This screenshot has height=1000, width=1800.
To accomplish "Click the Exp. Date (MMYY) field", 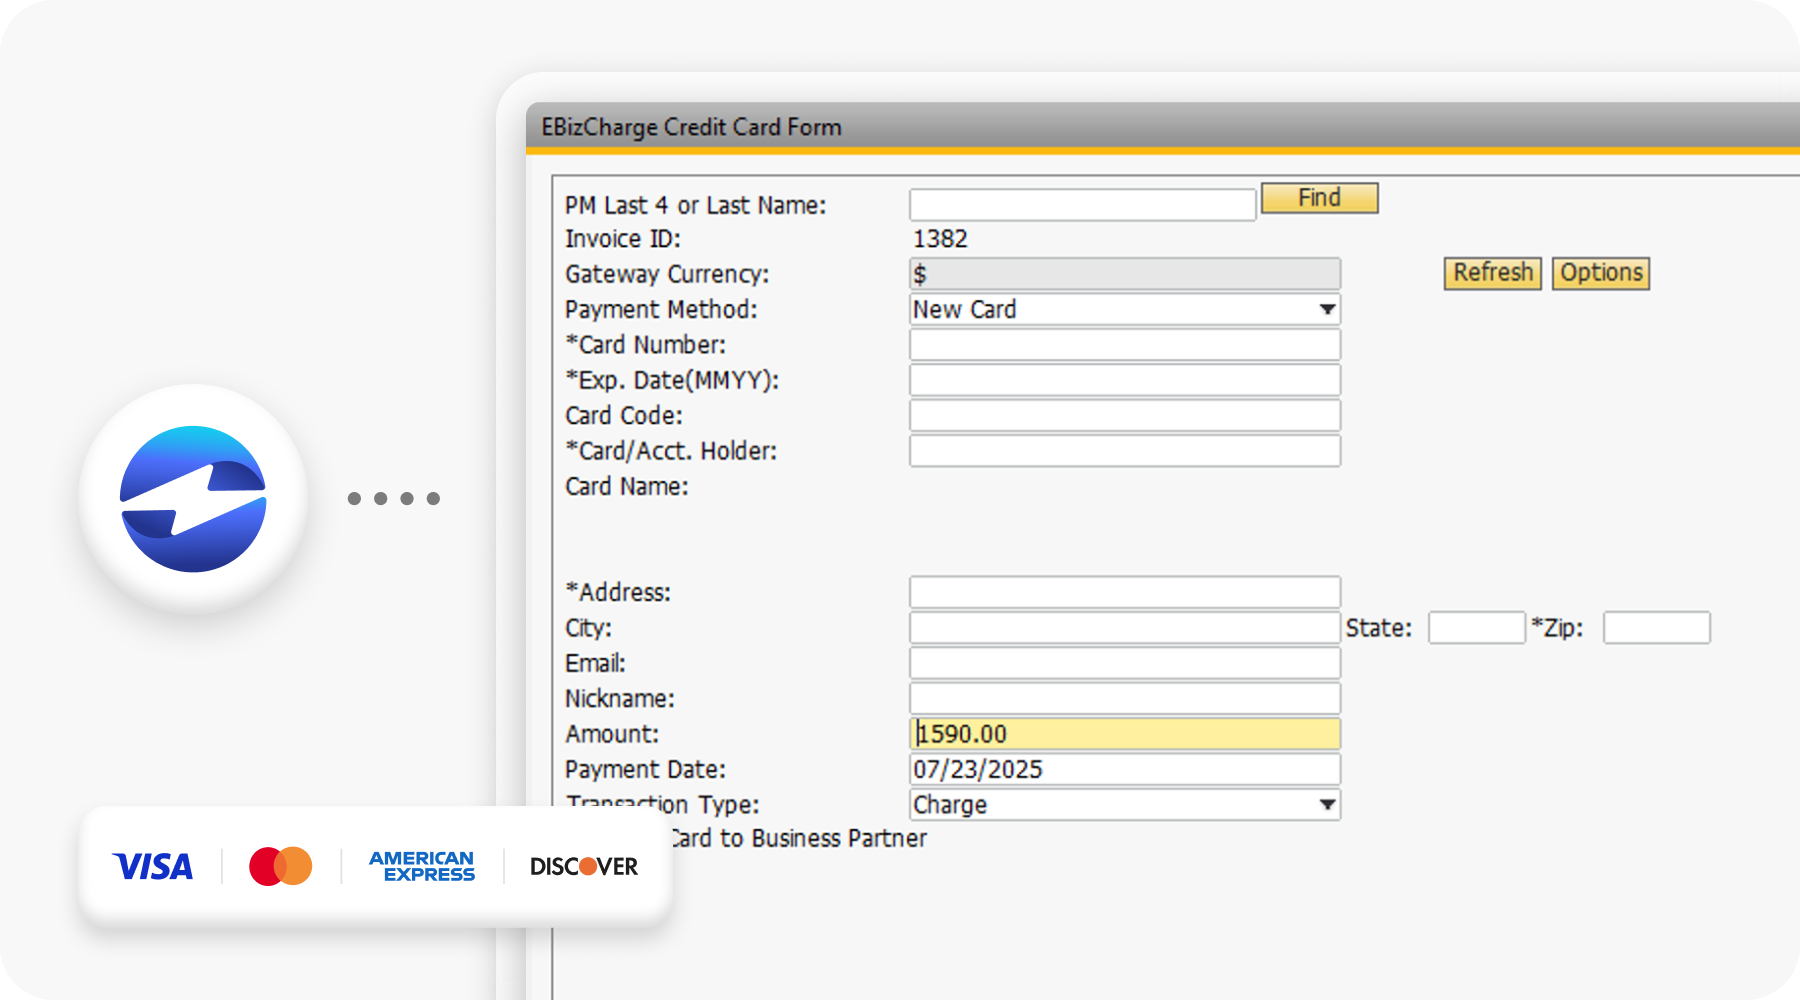I will click(1125, 380).
